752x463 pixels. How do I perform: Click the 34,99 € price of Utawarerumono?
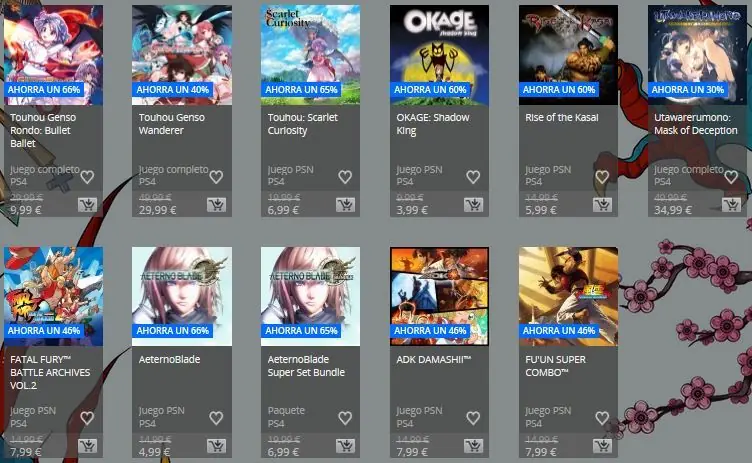click(x=673, y=210)
